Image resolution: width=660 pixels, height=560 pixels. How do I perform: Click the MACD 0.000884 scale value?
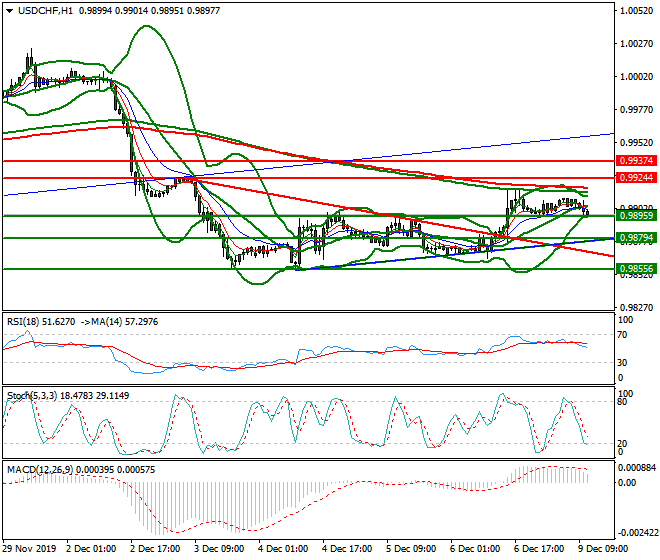pyautogui.click(x=636, y=468)
